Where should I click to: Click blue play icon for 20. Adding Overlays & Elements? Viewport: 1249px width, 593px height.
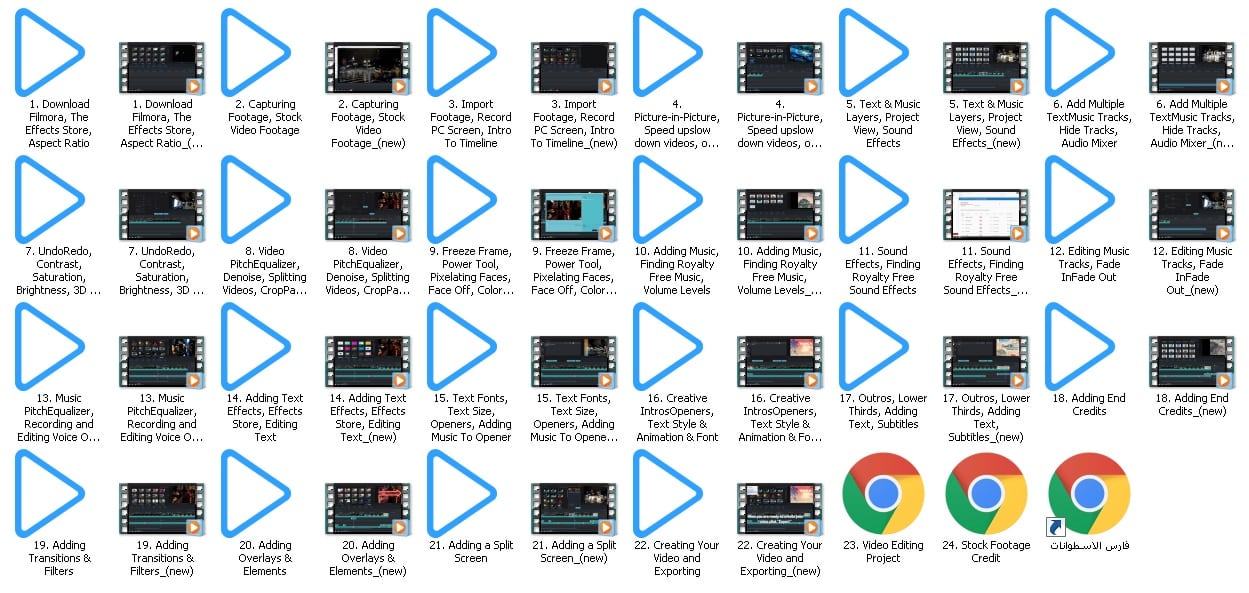(256, 493)
